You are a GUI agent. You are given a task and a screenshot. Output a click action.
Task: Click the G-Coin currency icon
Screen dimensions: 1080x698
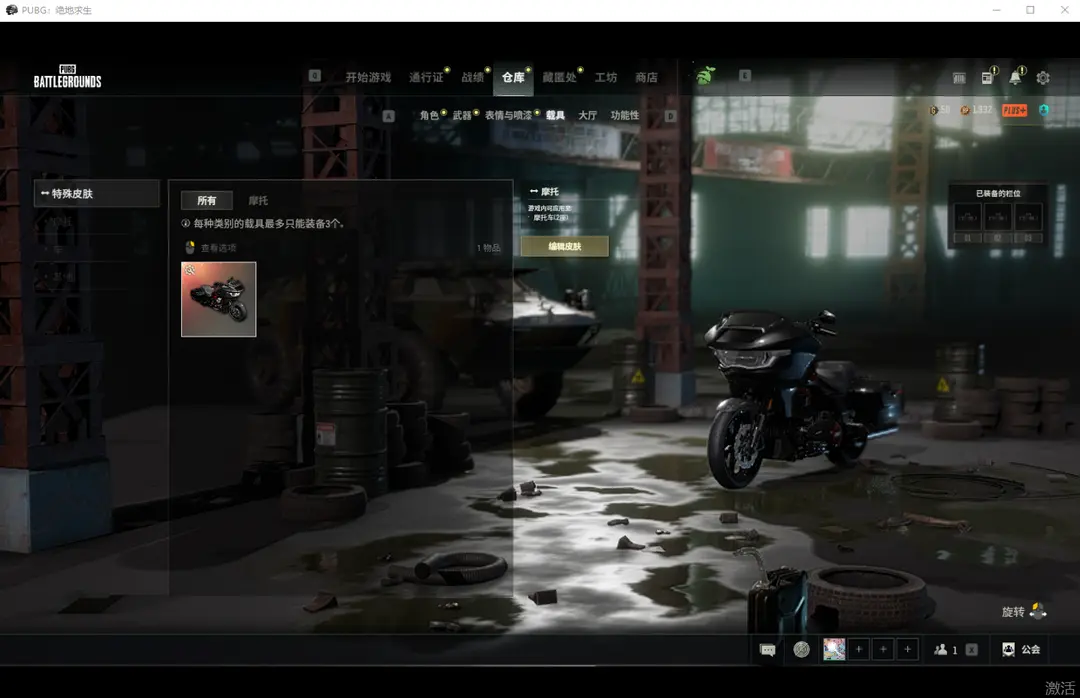coord(933,110)
